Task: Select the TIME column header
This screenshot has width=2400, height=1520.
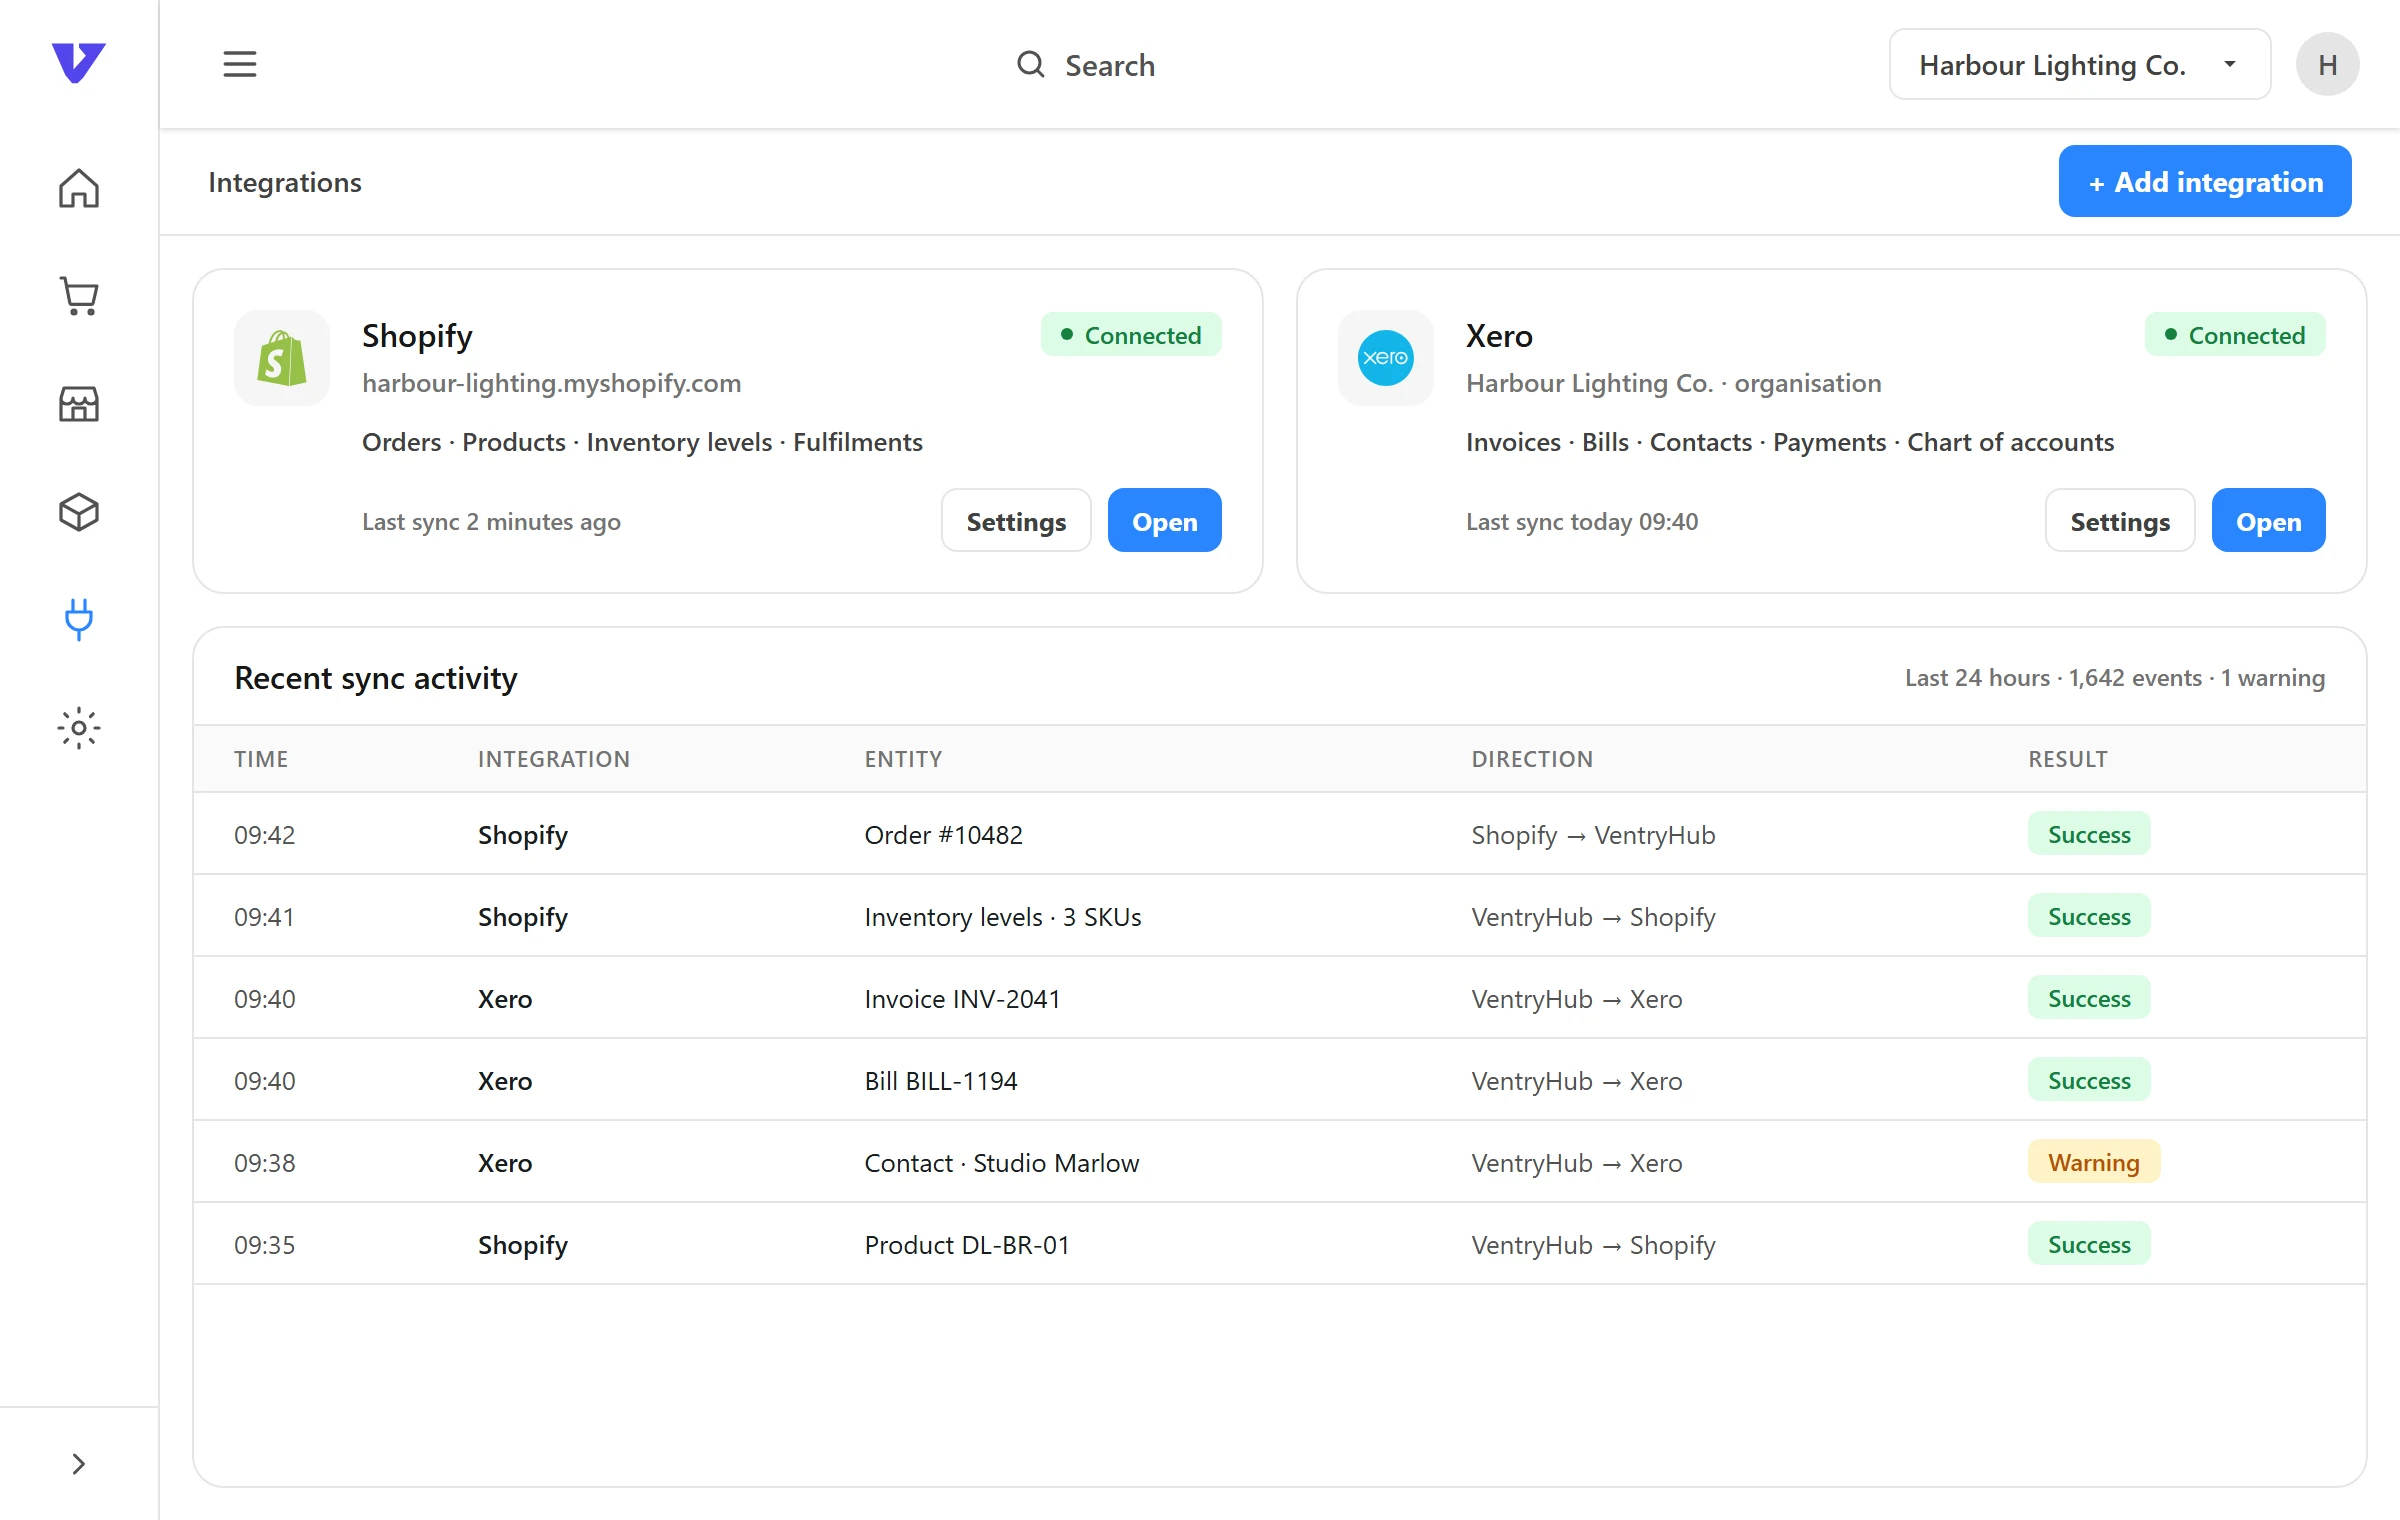Action: [x=261, y=759]
